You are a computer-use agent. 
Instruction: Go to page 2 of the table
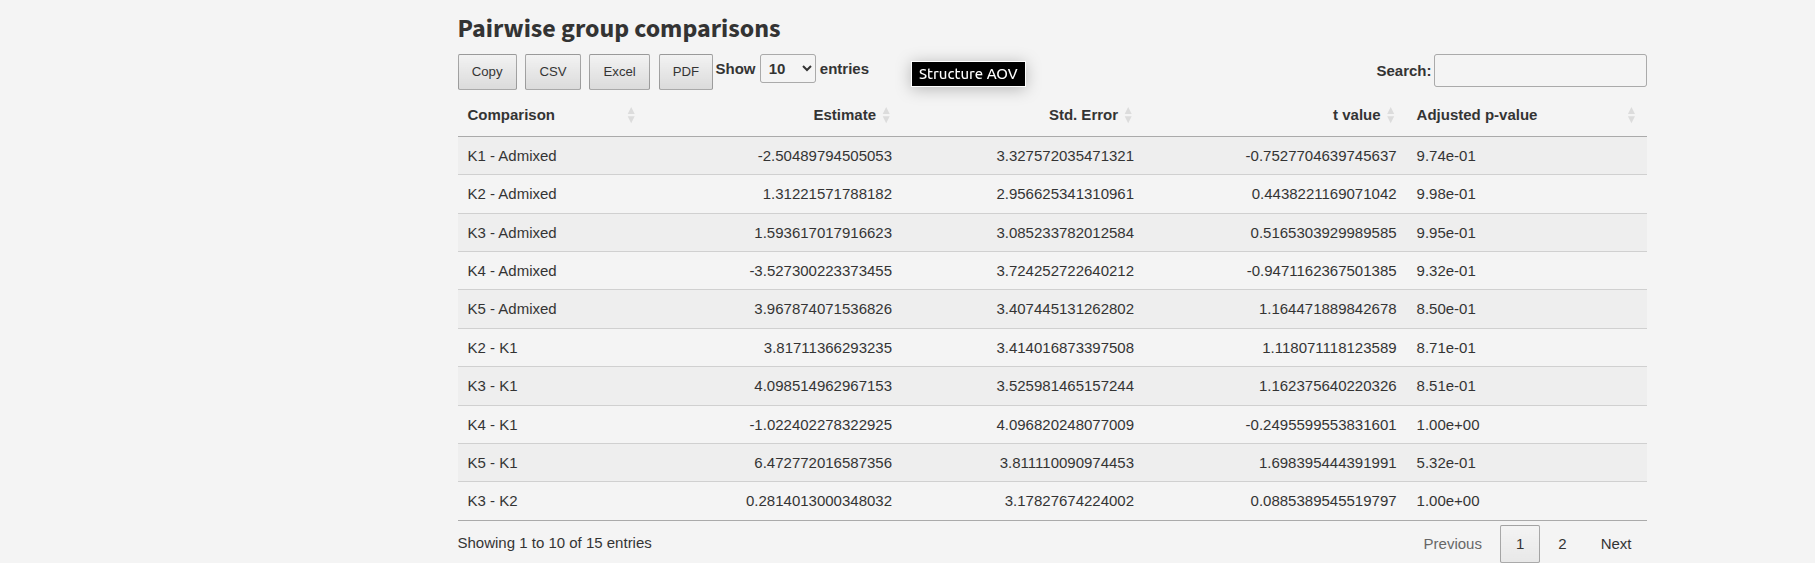coord(1562,544)
